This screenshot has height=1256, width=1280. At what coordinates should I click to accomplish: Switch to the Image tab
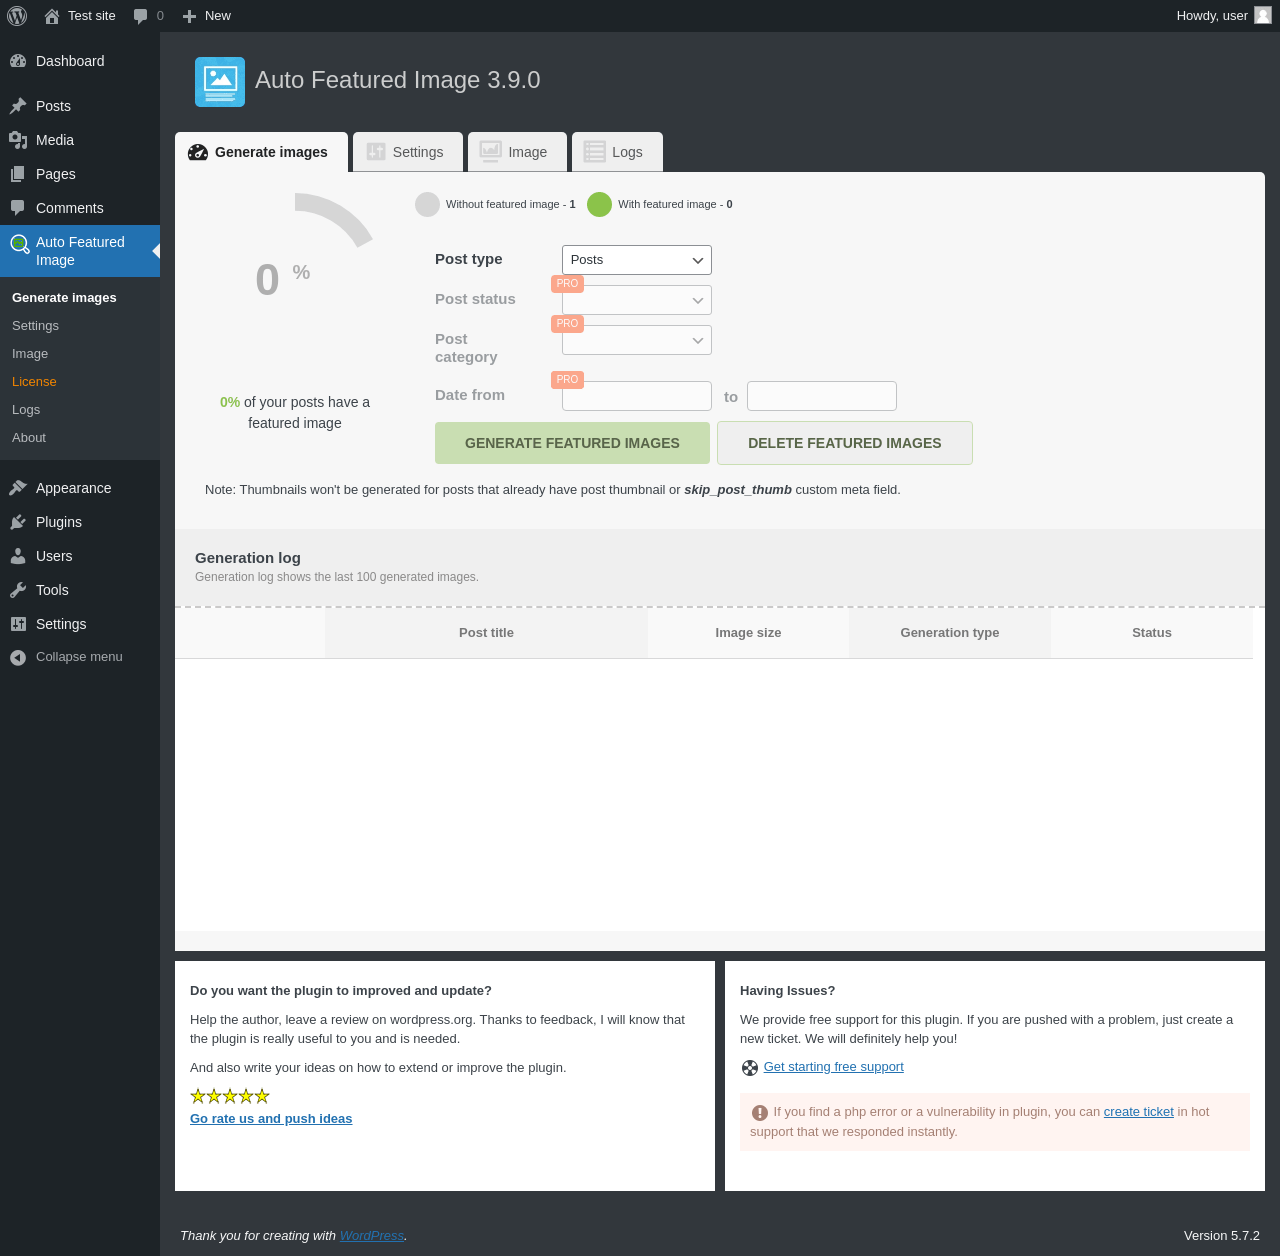point(517,152)
